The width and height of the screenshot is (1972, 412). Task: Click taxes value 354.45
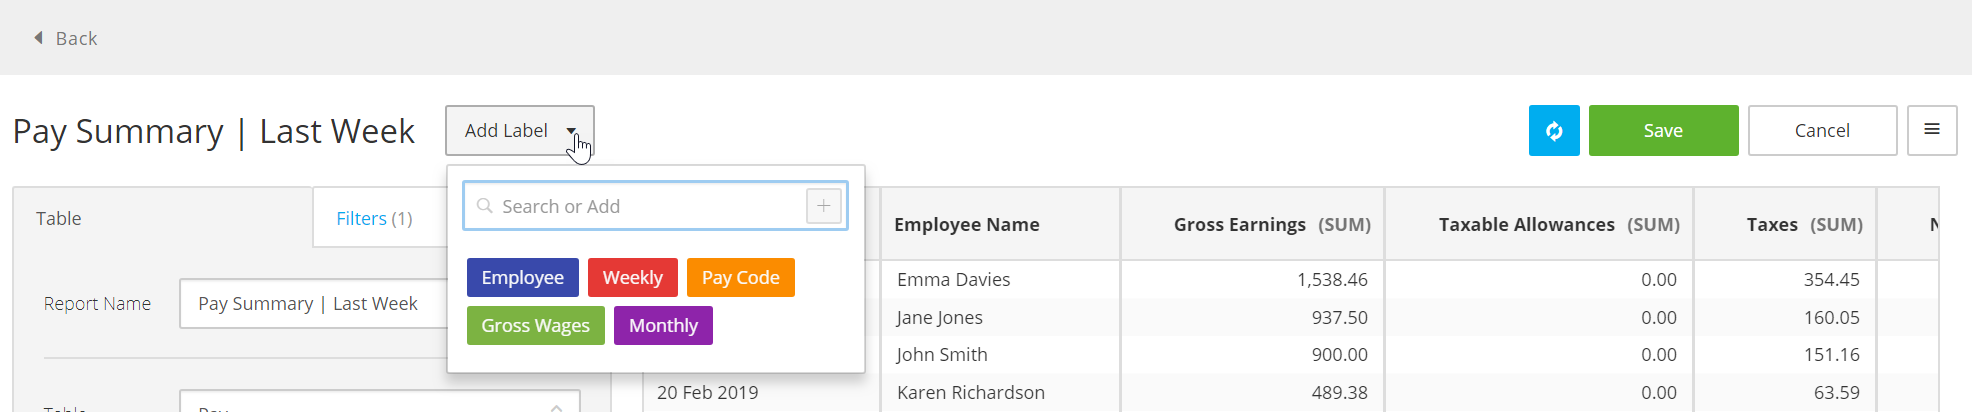pos(1831,280)
